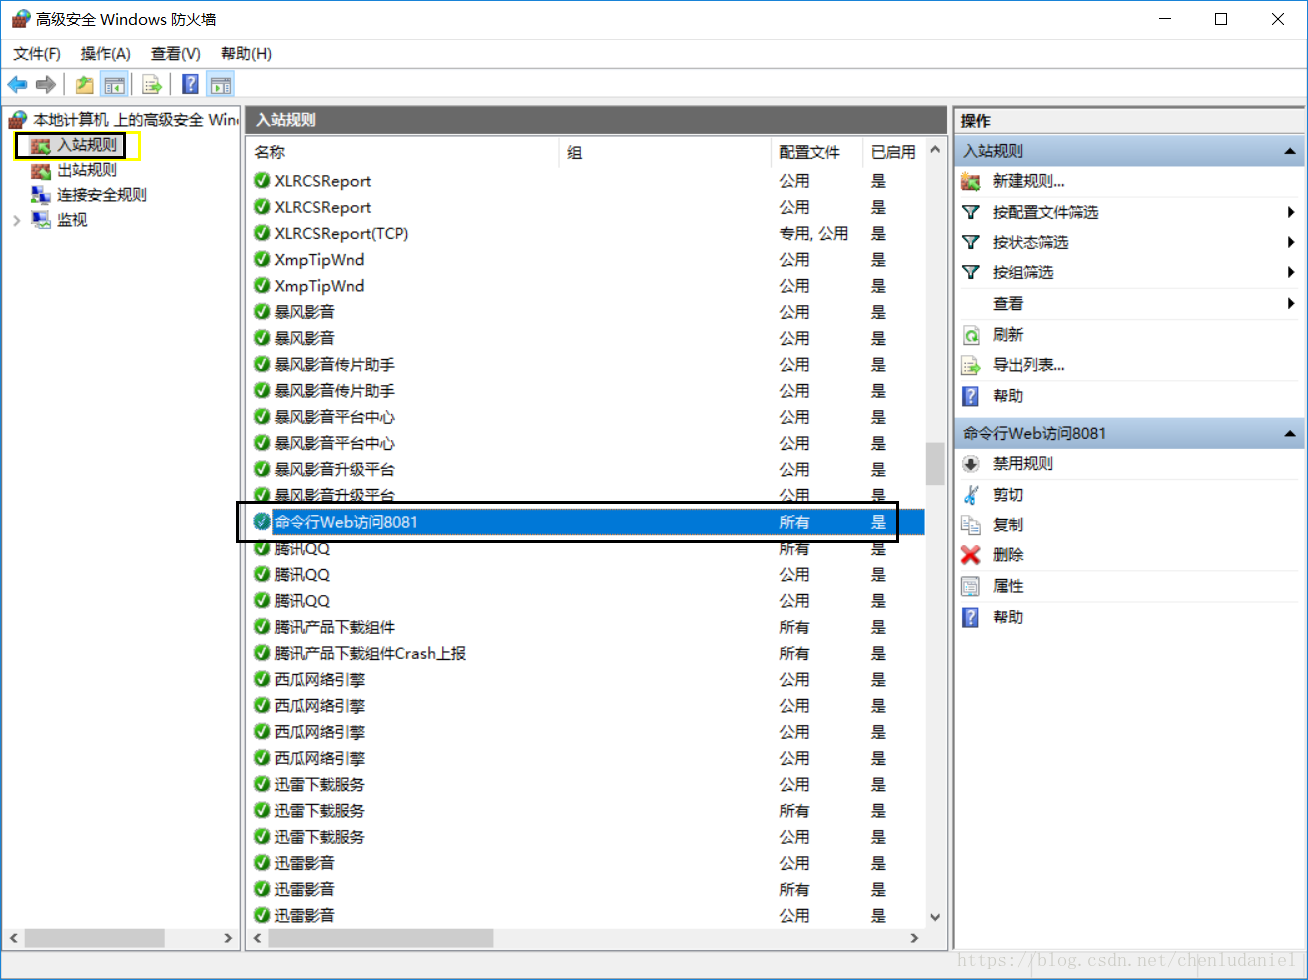Click the 刷新 refresh icon
The width and height of the screenshot is (1308, 980).
(970, 334)
